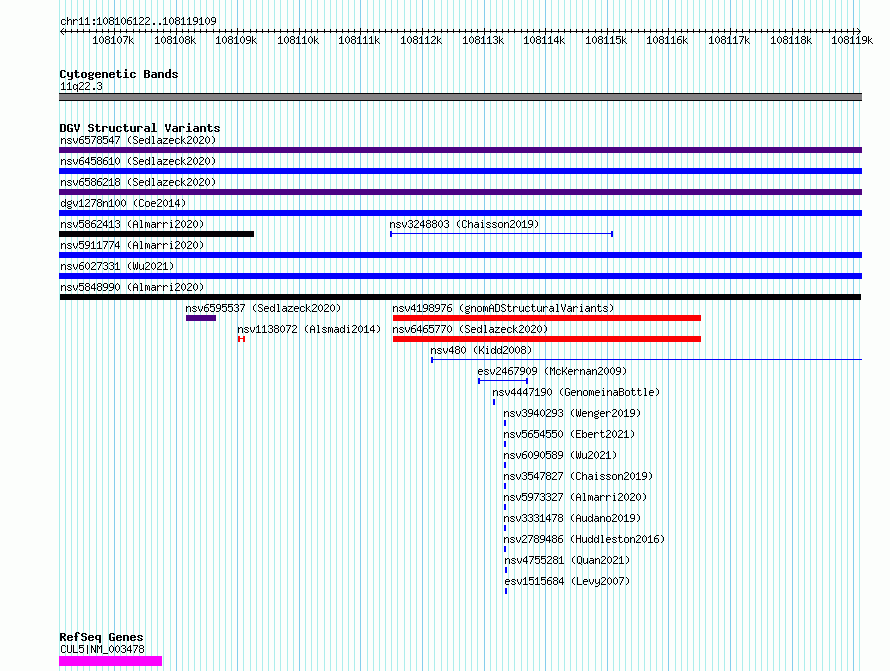Open nsv1138072 (Alsmadi2014) label
This screenshot has height=671, width=890.
(309, 329)
